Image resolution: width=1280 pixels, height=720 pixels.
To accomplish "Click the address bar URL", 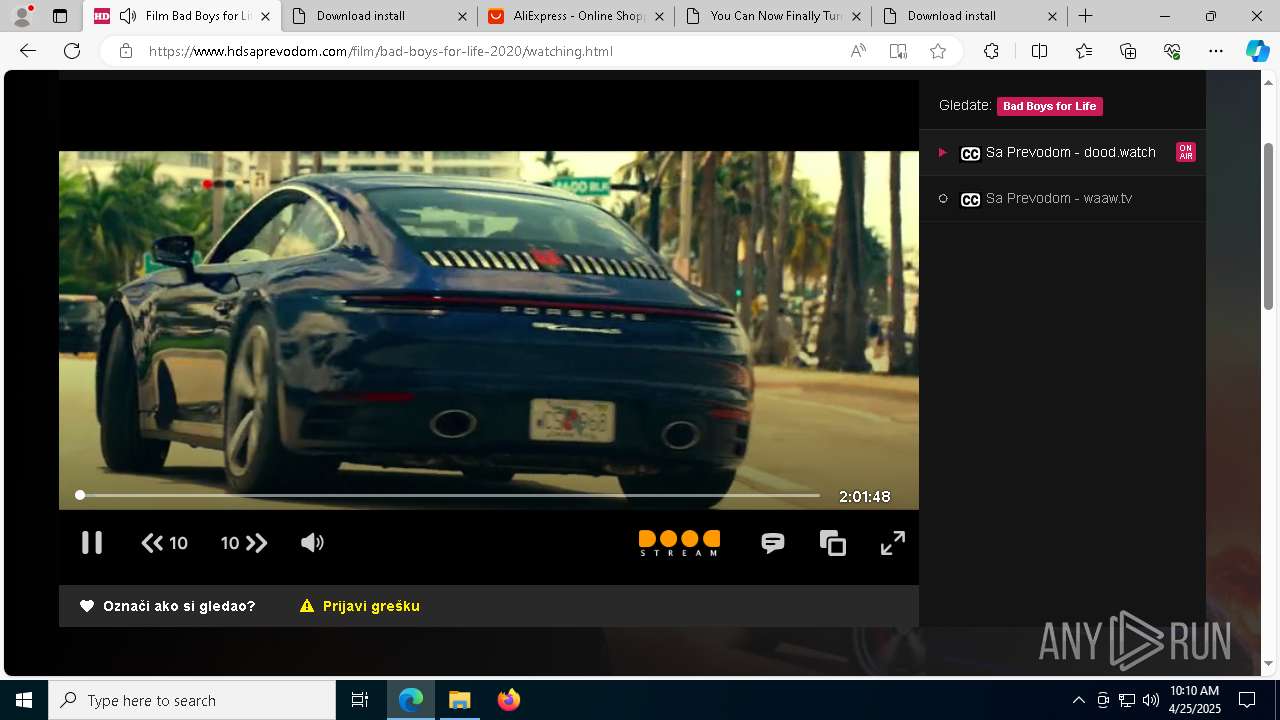I will tap(381, 51).
